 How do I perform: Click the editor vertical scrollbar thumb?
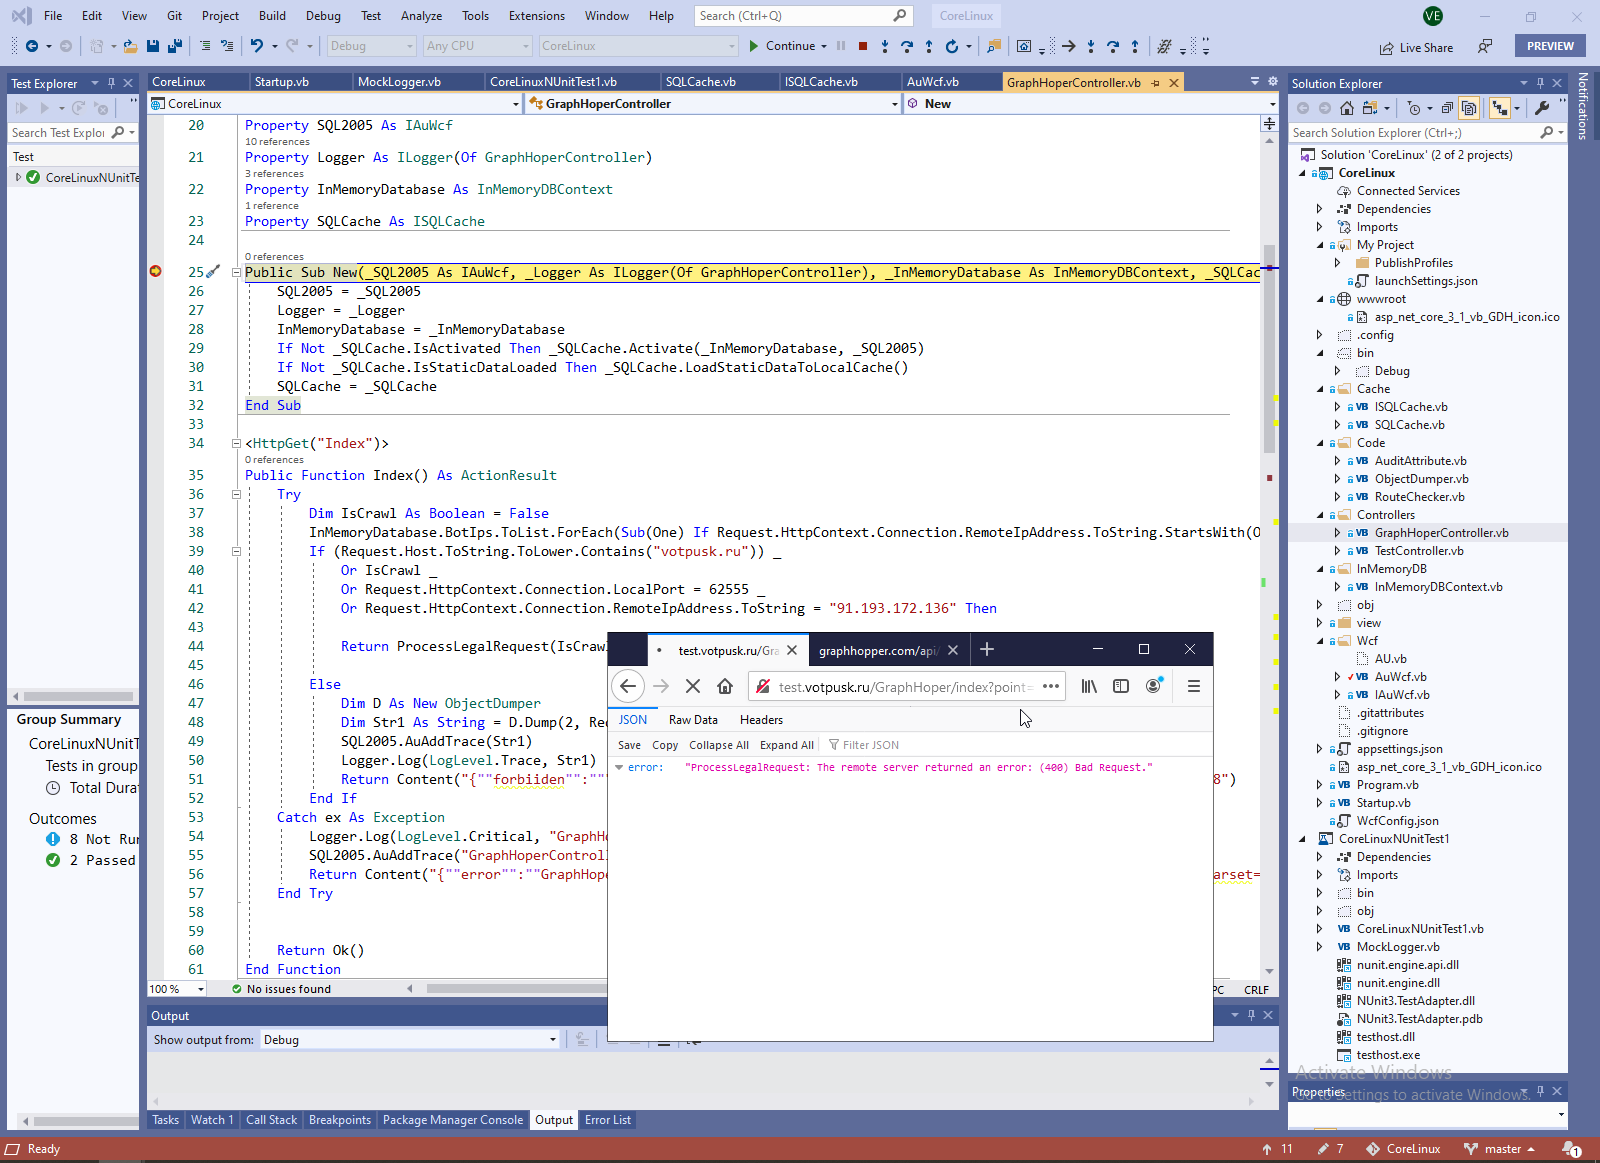click(x=1269, y=350)
